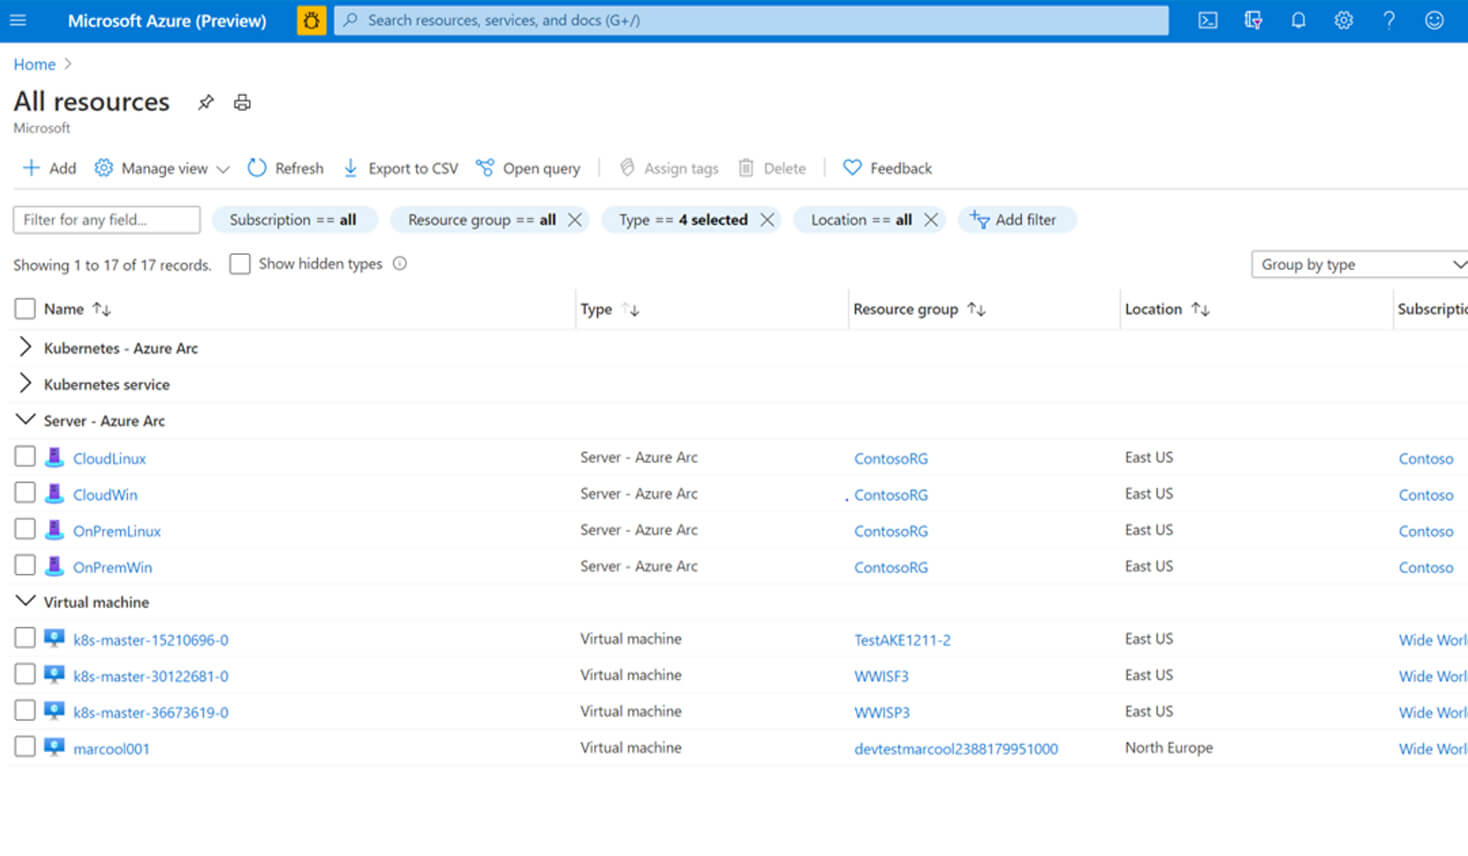Open the OnPremWin resource link

(x=112, y=567)
